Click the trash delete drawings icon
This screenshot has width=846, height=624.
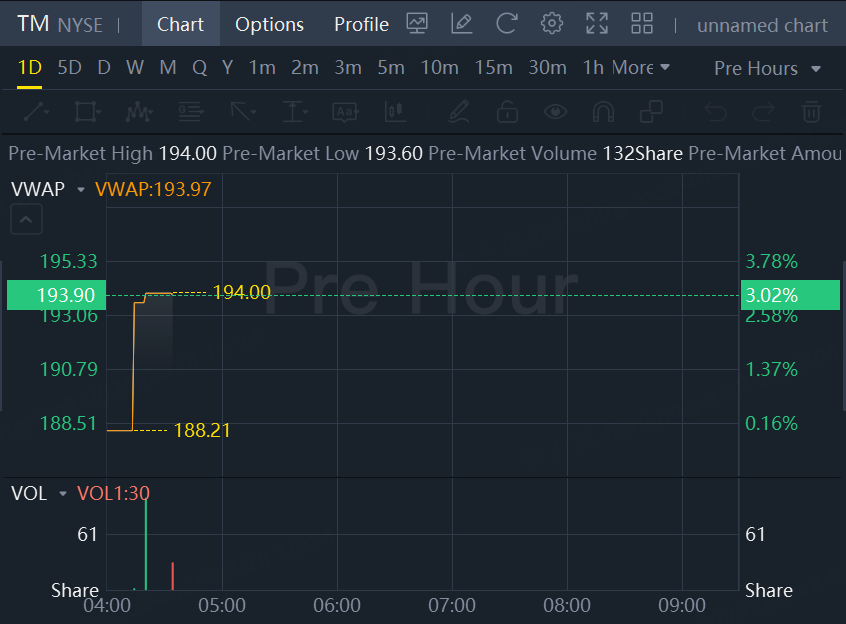click(x=811, y=111)
